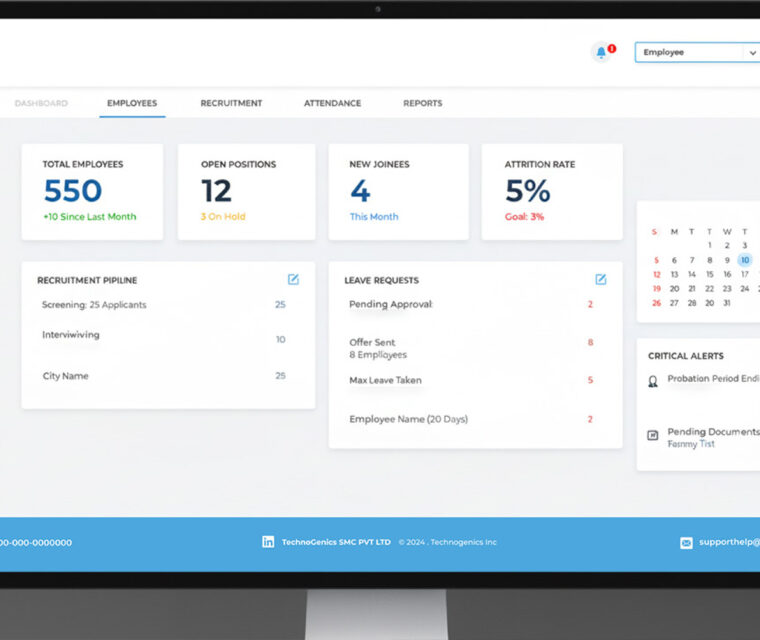Image resolution: width=760 pixels, height=640 pixels.
Task: Pick date 19 in the calendar
Action: click(656, 288)
